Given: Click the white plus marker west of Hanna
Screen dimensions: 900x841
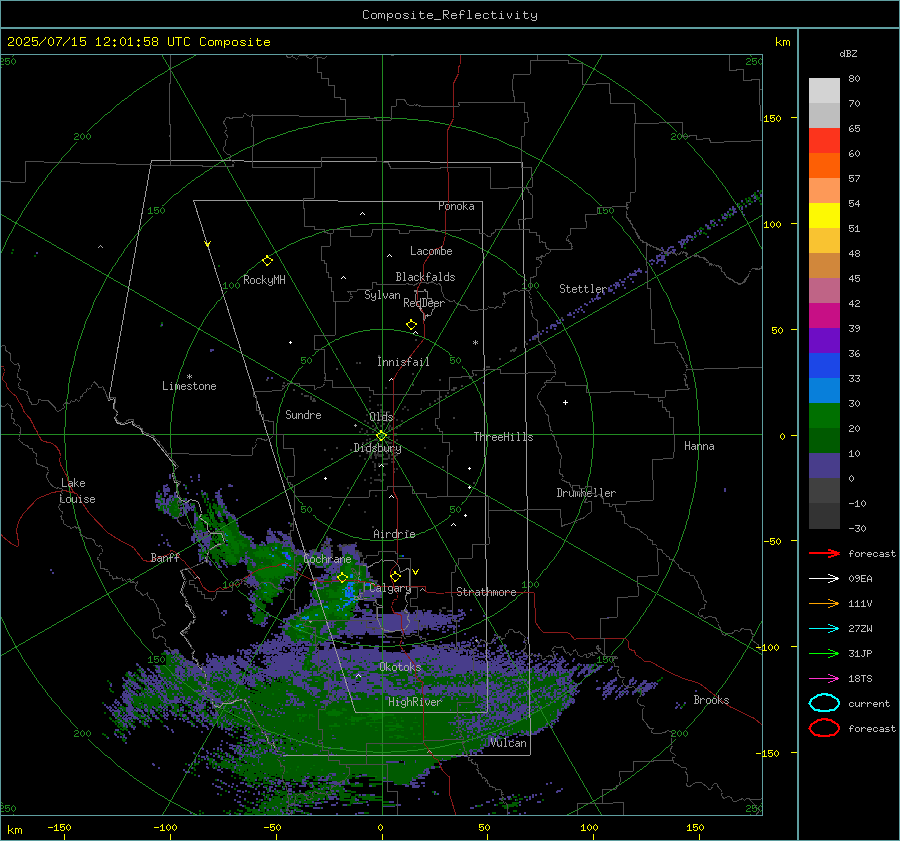Looking at the screenshot, I should point(565,402).
